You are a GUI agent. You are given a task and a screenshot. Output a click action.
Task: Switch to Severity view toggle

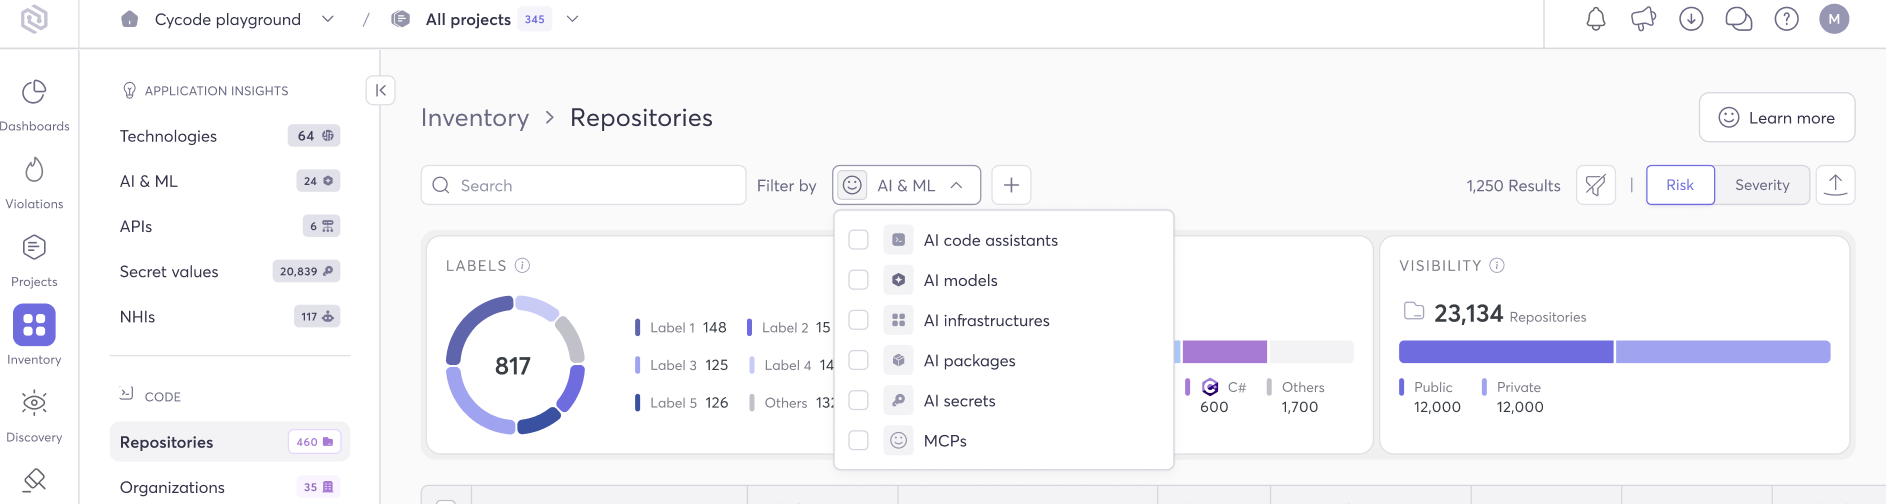point(1762,185)
